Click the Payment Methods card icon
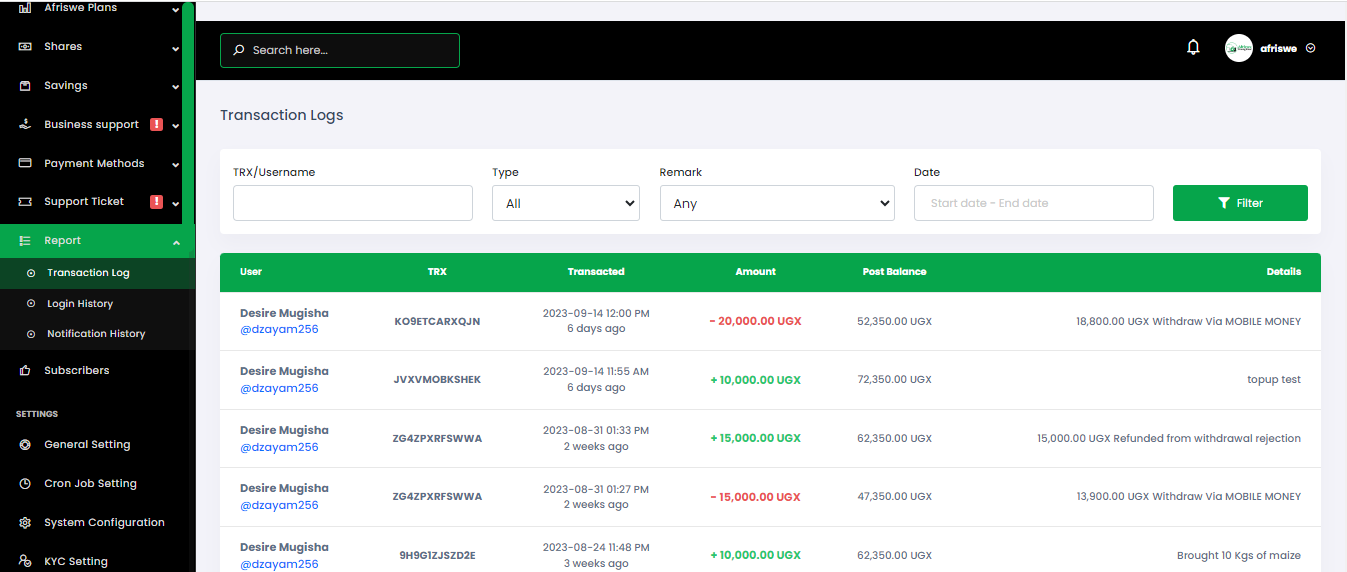Image resolution: width=1347 pixels, height=572 pixels. [25, 163]
